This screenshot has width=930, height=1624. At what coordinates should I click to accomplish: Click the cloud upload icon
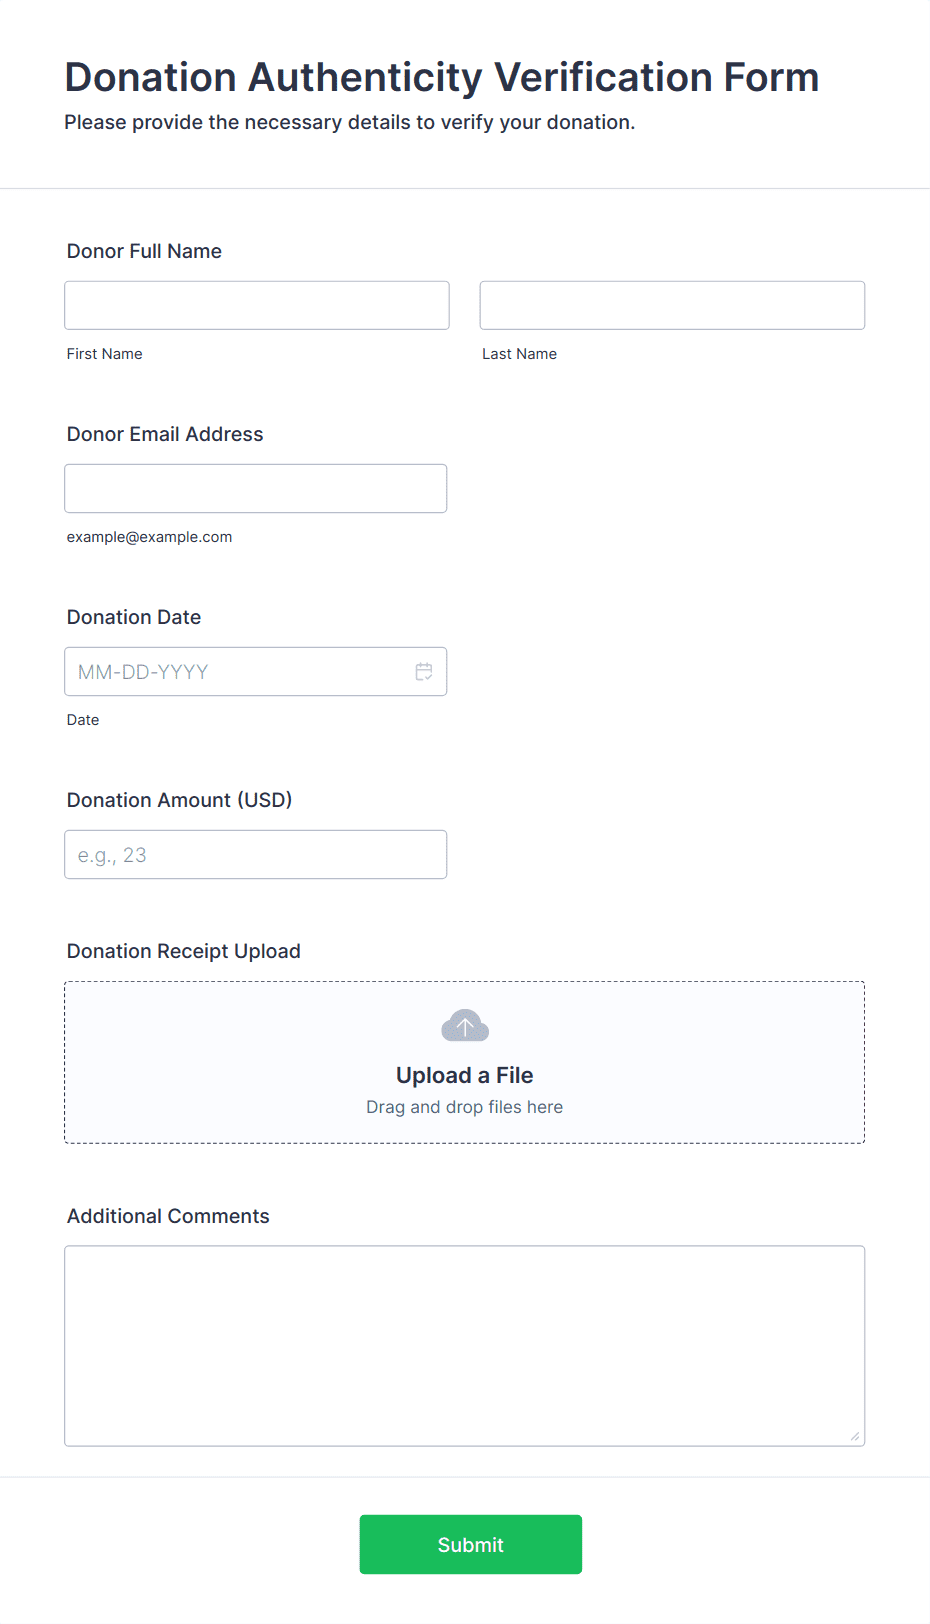coord(465,1026)
